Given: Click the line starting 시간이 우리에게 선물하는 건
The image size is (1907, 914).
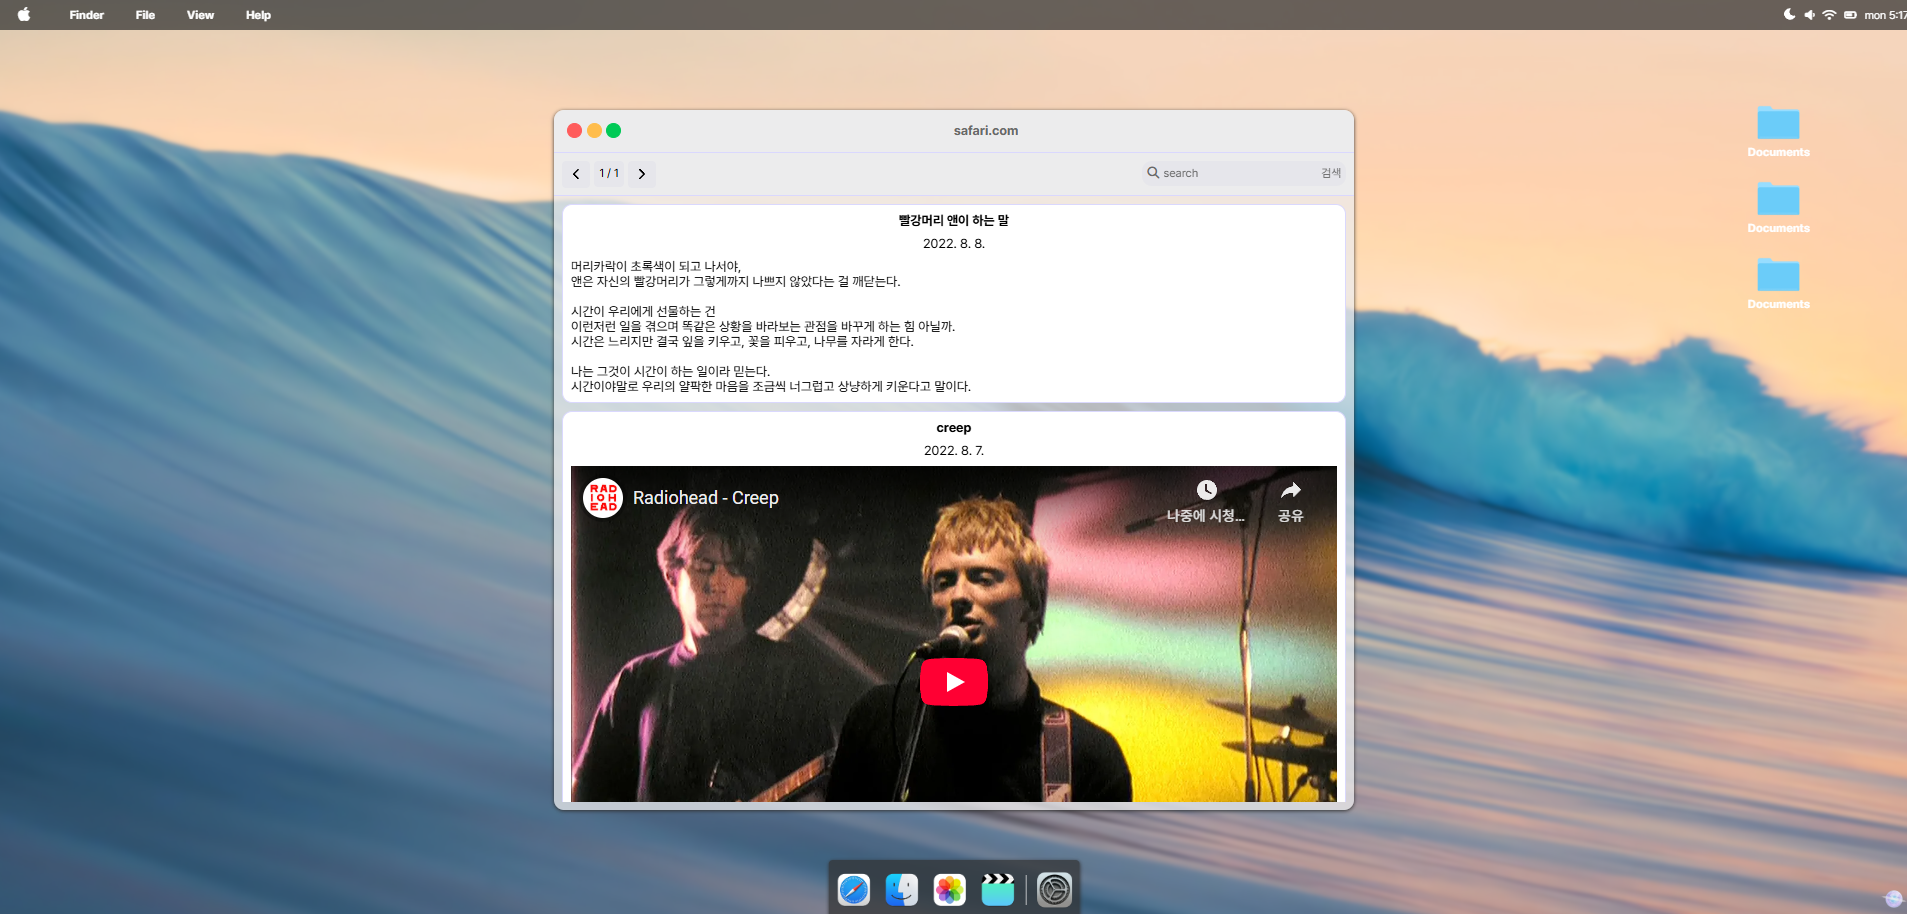Looking at the screenshot, I should [643, 311].
